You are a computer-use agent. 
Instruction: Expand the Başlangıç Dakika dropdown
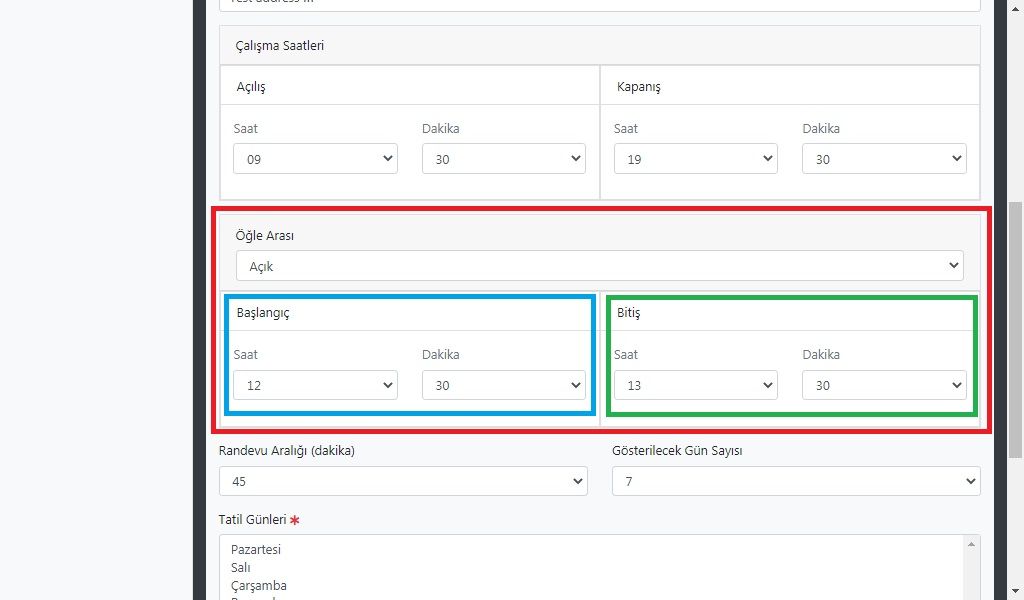point(503,385)
